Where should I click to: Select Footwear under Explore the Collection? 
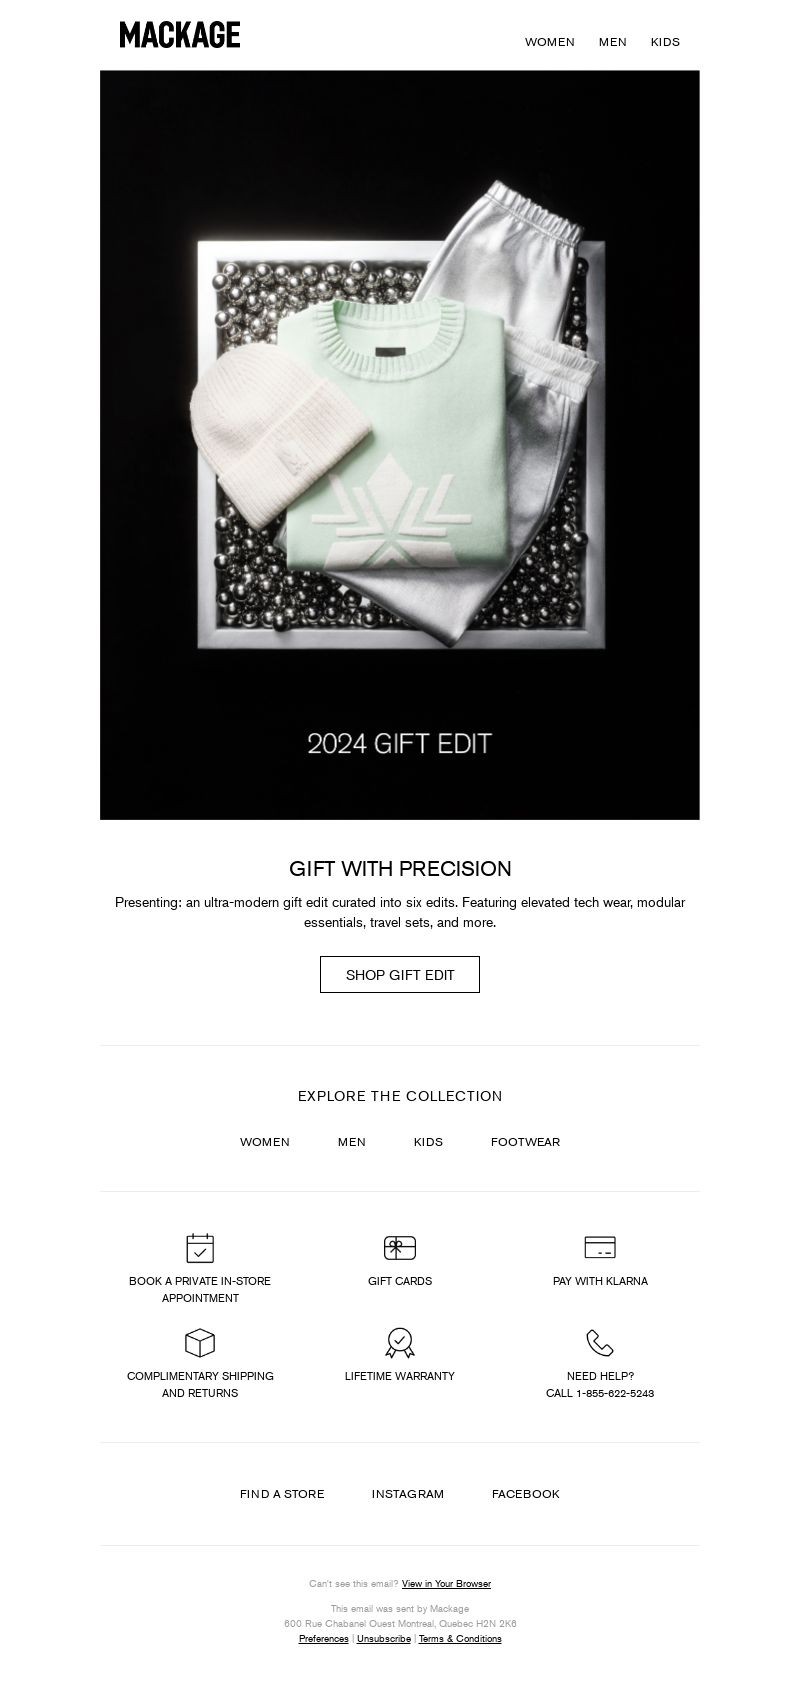coord(525,1142)
